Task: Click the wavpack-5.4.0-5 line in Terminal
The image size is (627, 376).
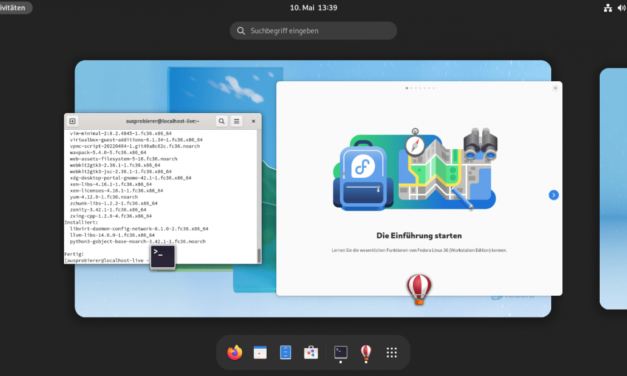Action: coord(108,152)
